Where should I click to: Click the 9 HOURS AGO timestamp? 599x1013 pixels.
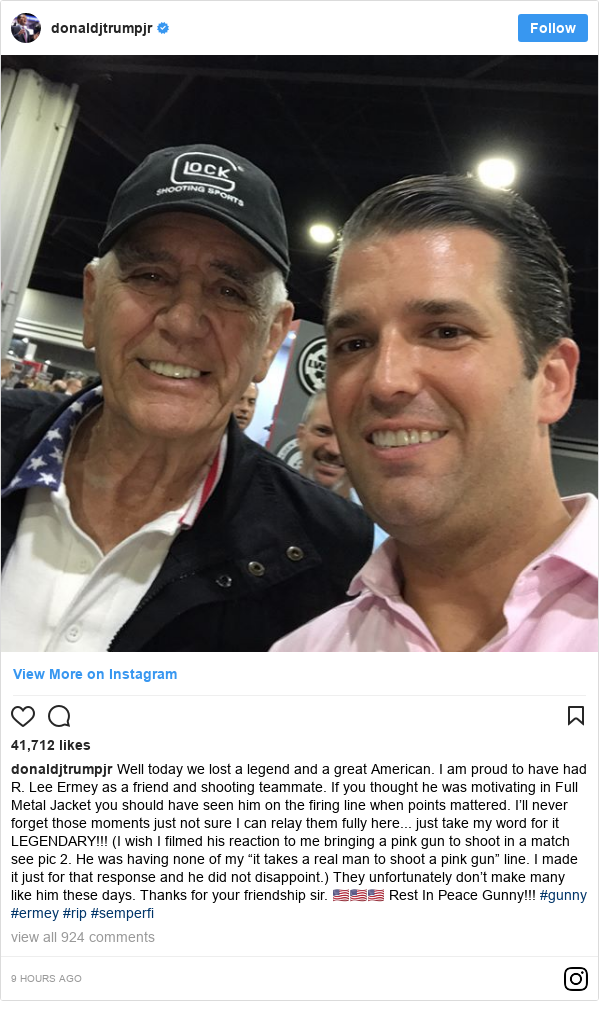point(47,978)
